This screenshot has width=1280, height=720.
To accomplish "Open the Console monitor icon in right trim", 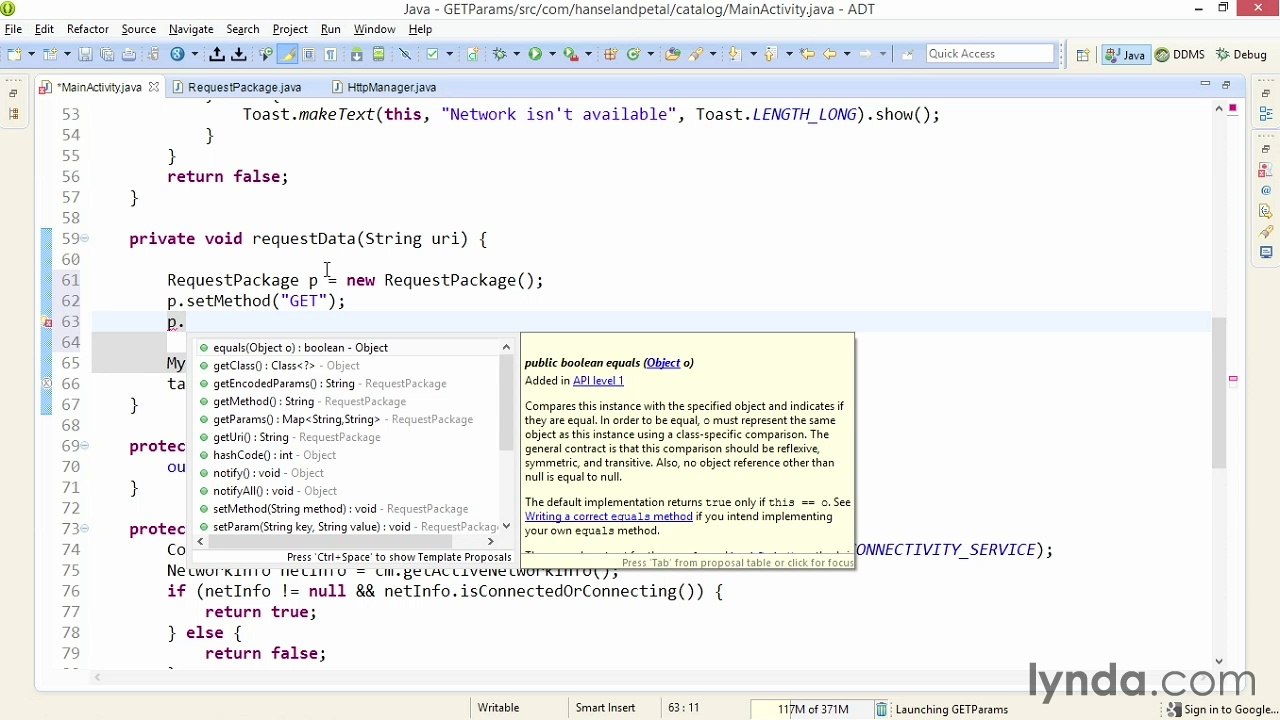I will (1266, 253).
